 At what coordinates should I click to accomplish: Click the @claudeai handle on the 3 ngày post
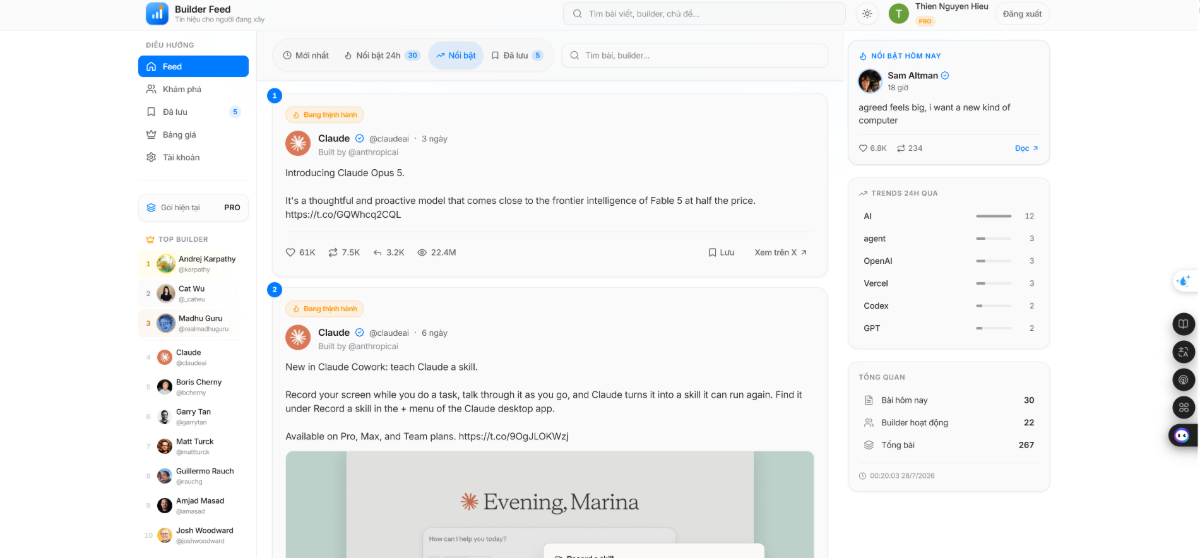389,138
